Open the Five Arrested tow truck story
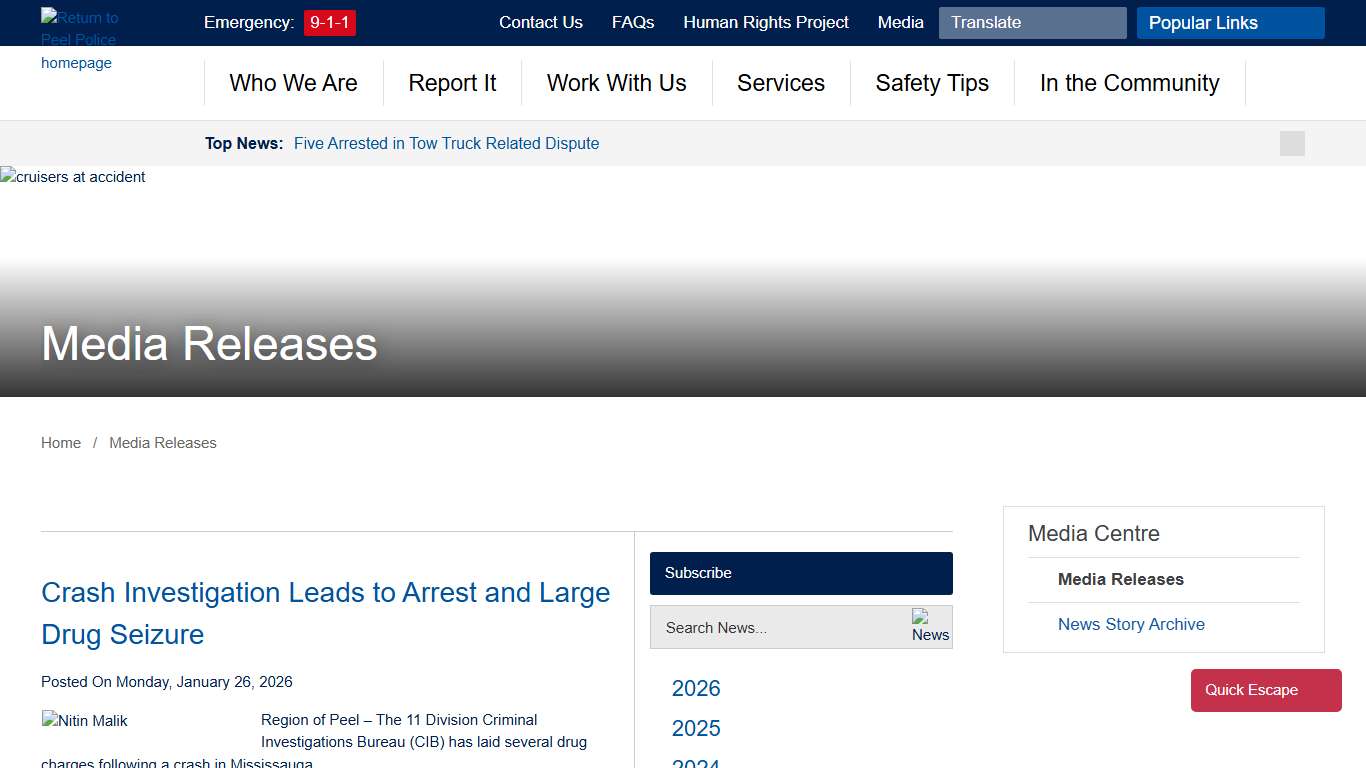 (x=446, y=143)
